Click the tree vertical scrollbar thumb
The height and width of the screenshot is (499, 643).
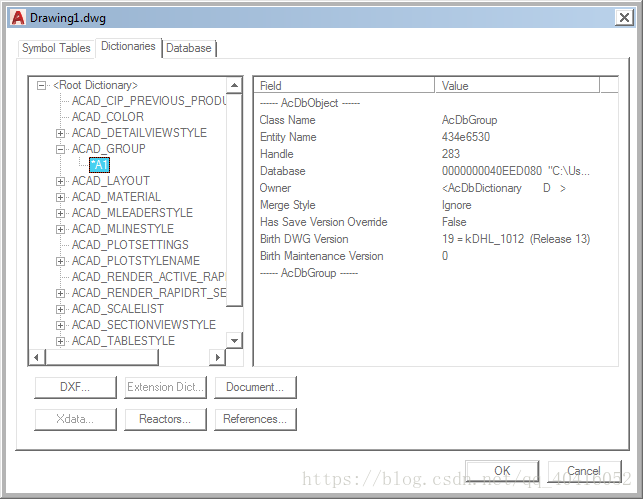(x=234, y=200)
